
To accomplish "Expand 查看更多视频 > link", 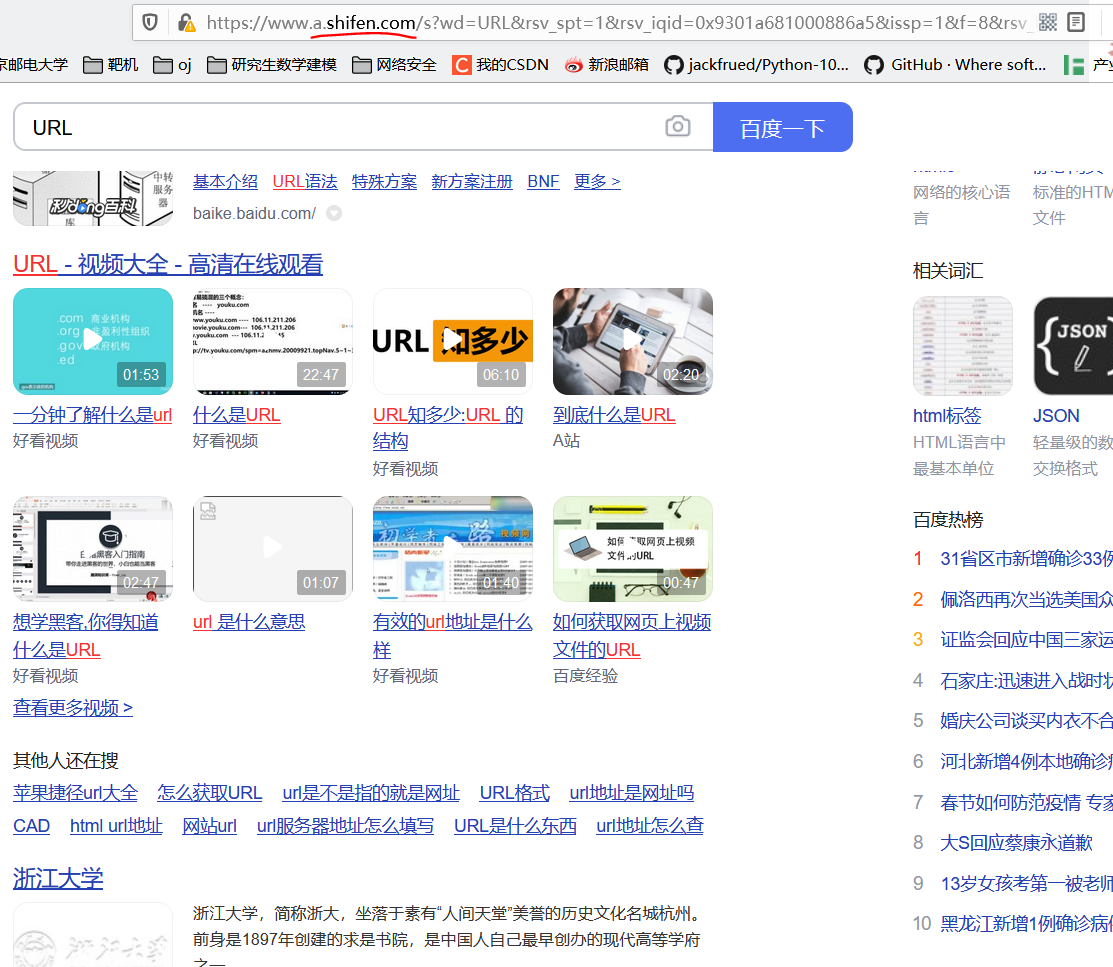I will point(72,708).
